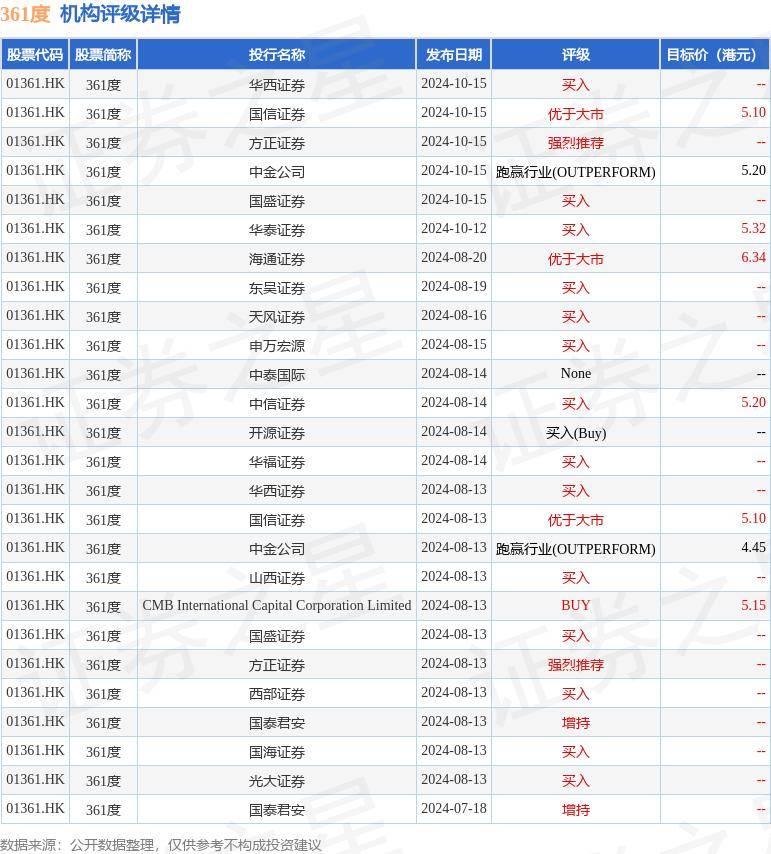Select the 天风证券 institution cell

277,316
